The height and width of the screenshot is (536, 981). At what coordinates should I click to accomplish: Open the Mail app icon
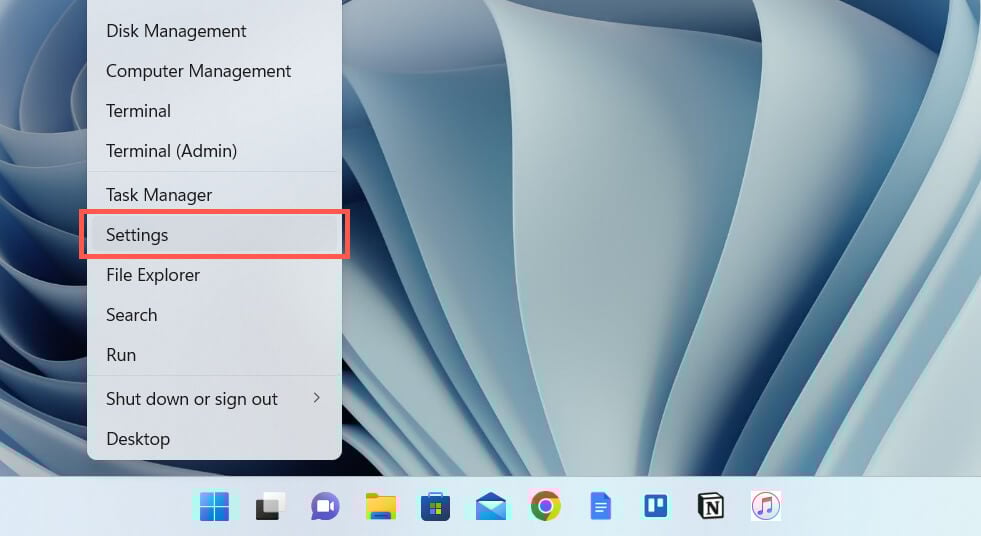click(490, 506)
